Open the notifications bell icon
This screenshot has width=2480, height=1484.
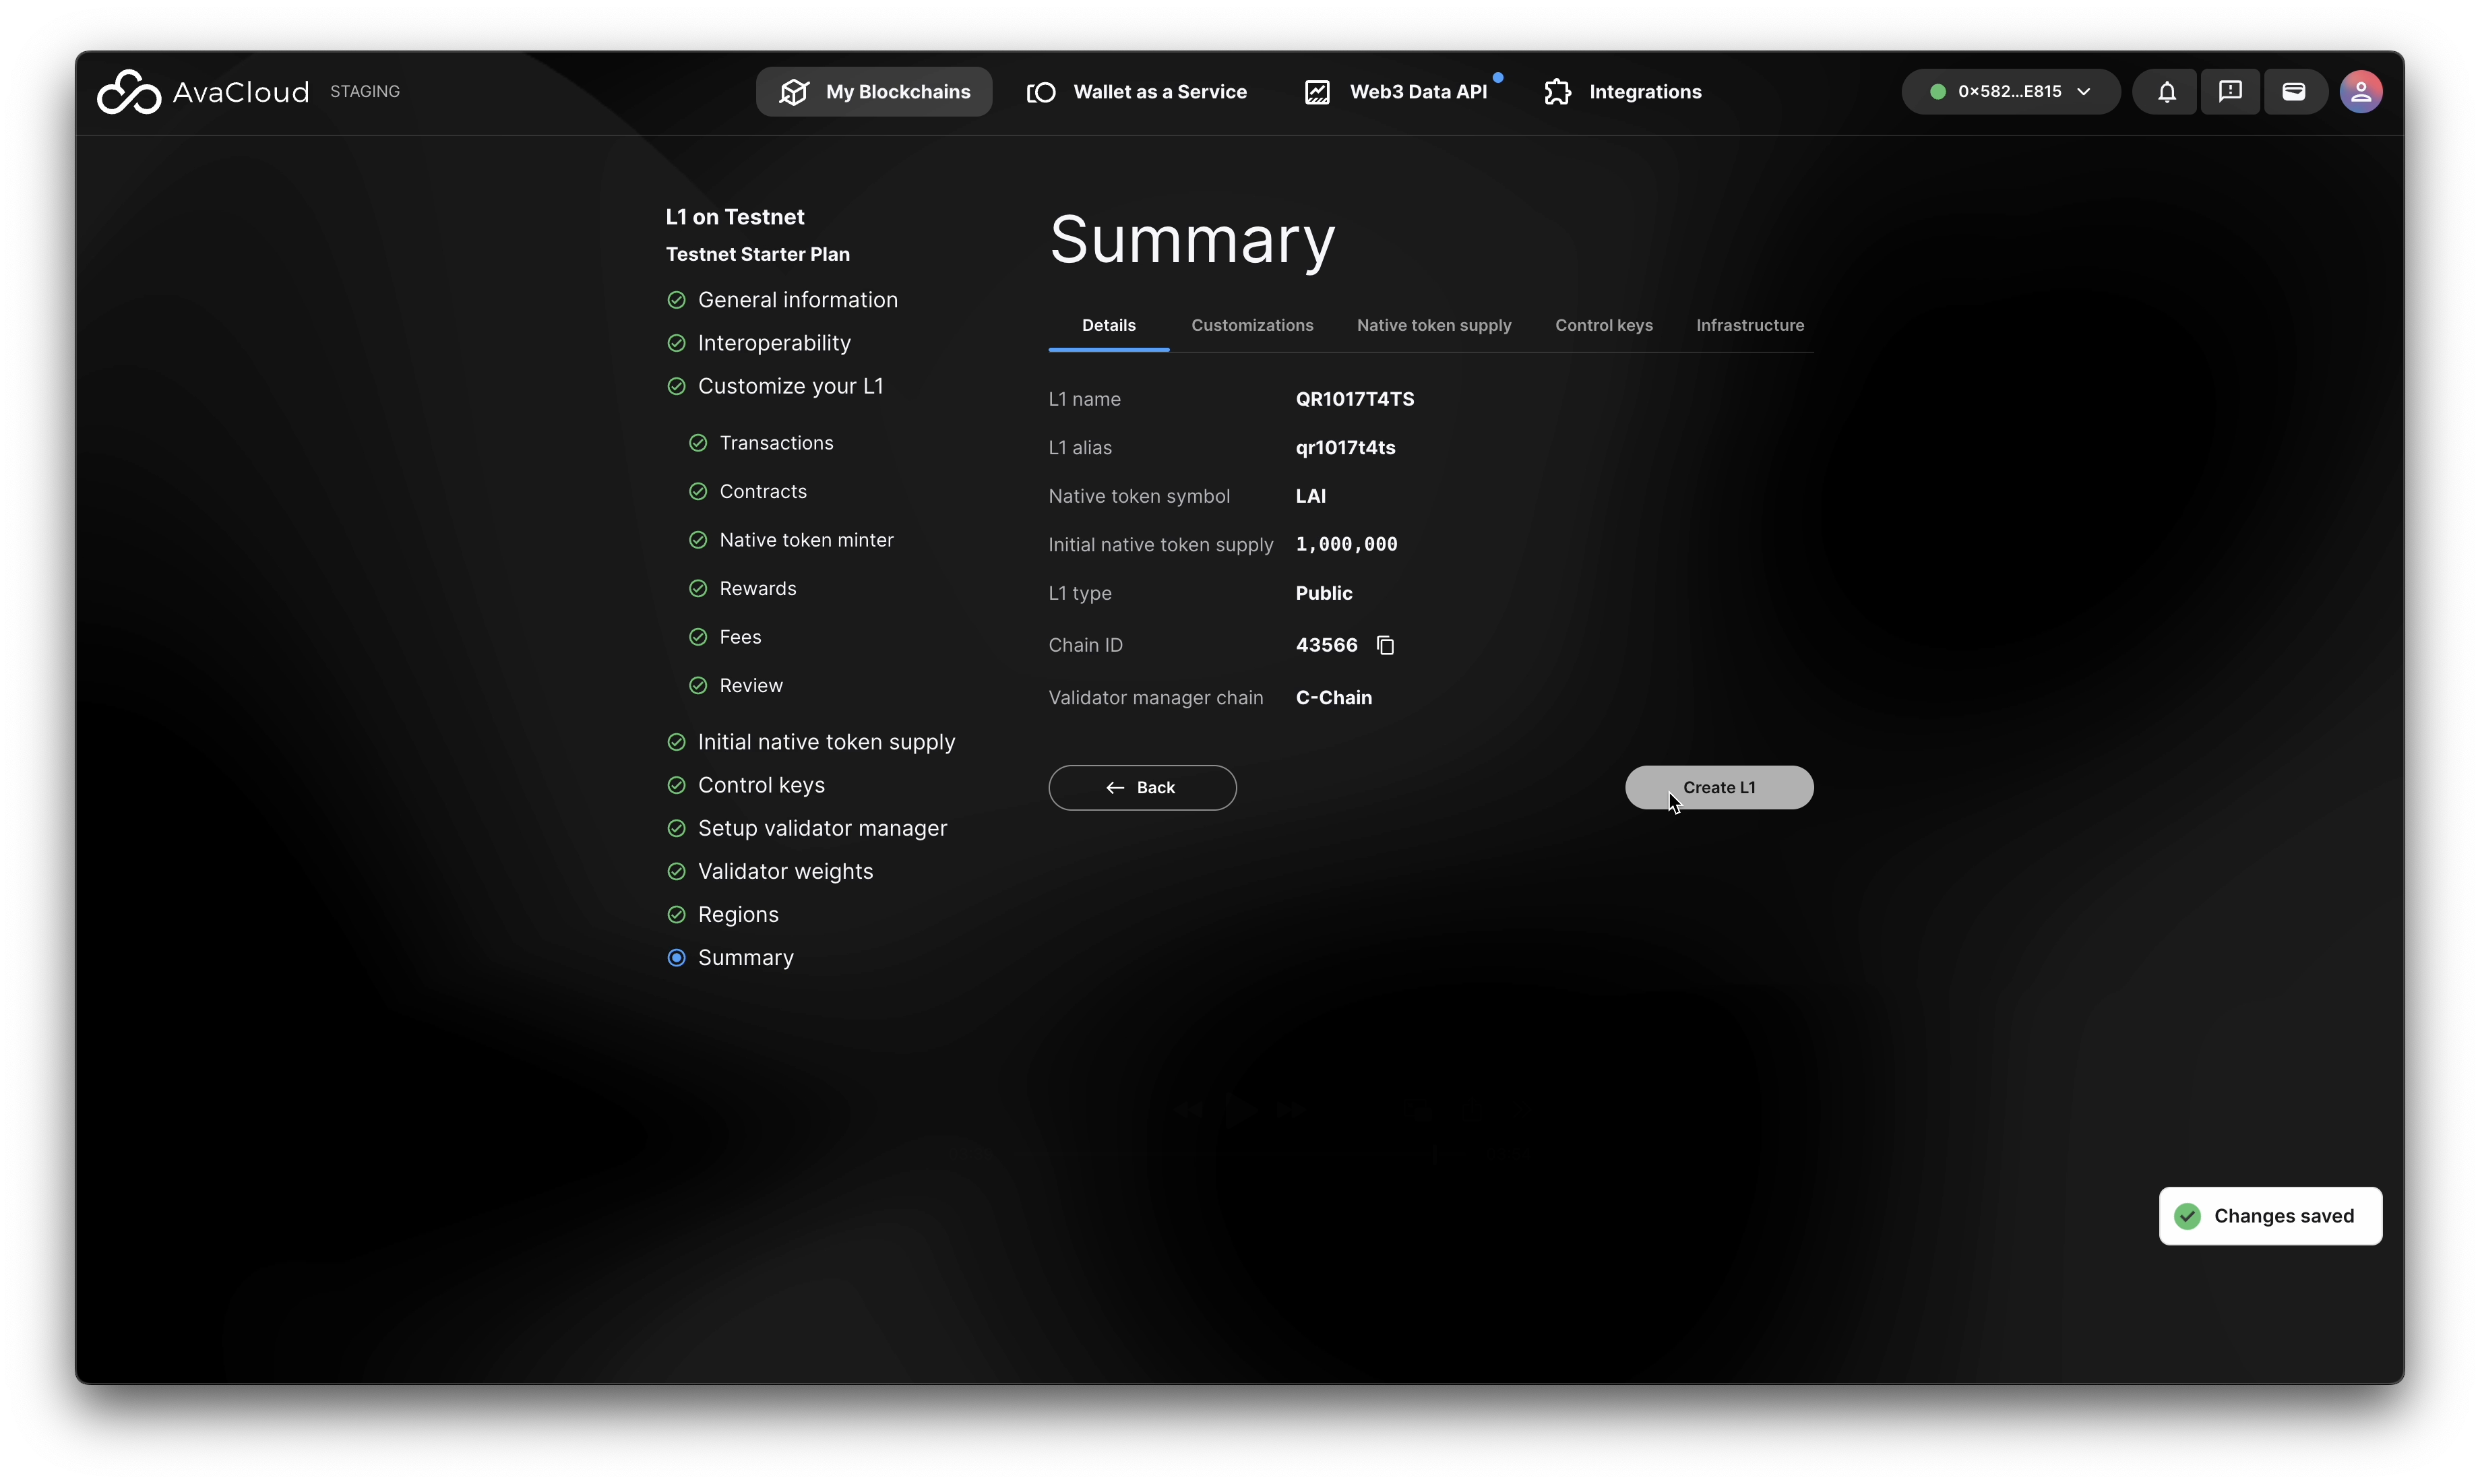click(2166, 92)
